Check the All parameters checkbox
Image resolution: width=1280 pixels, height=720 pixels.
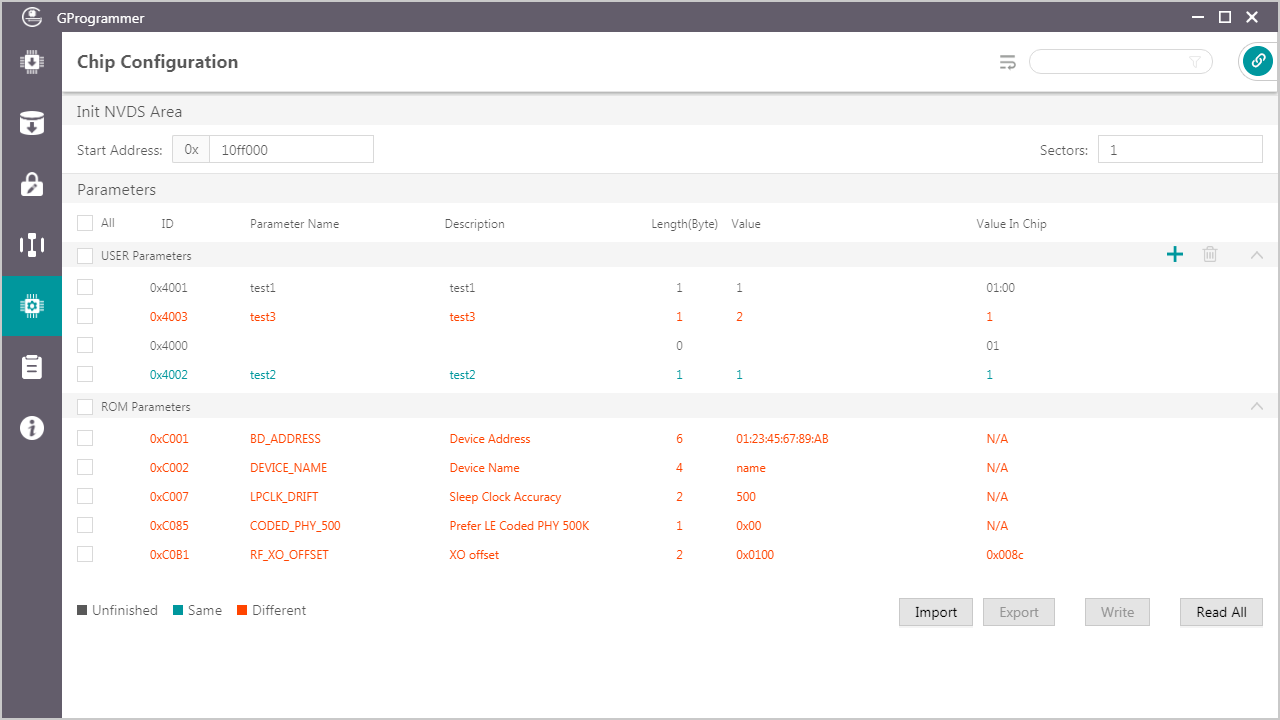[x=85, y=223]
